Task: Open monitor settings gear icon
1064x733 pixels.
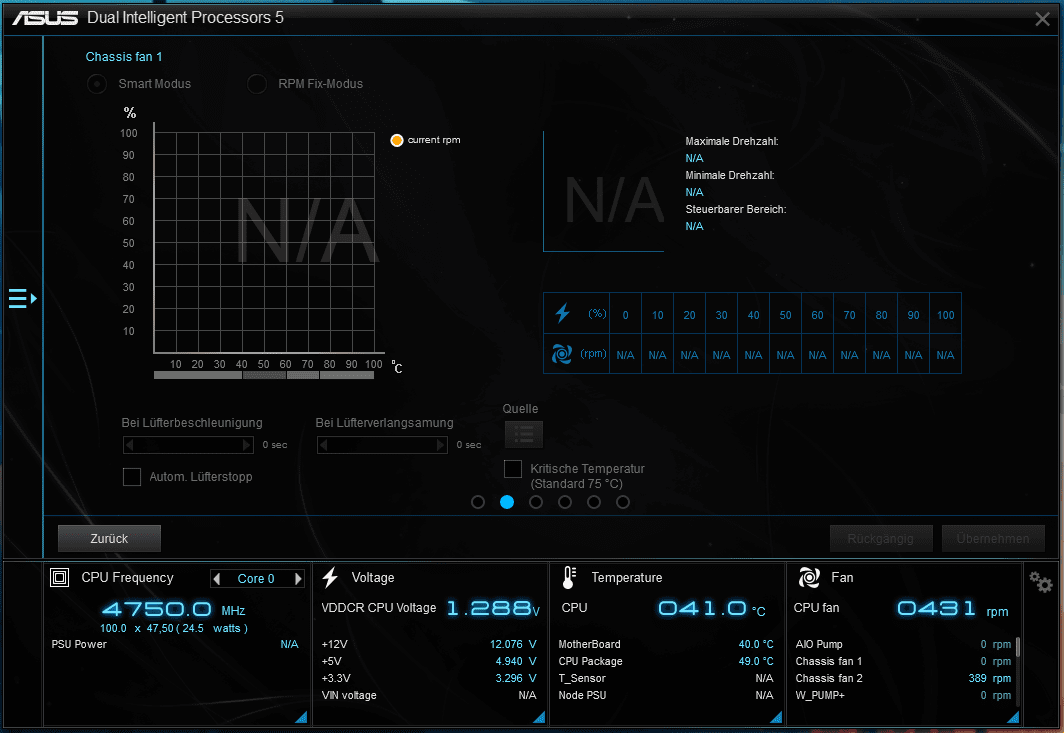Action: click(x=1040, y=581)
